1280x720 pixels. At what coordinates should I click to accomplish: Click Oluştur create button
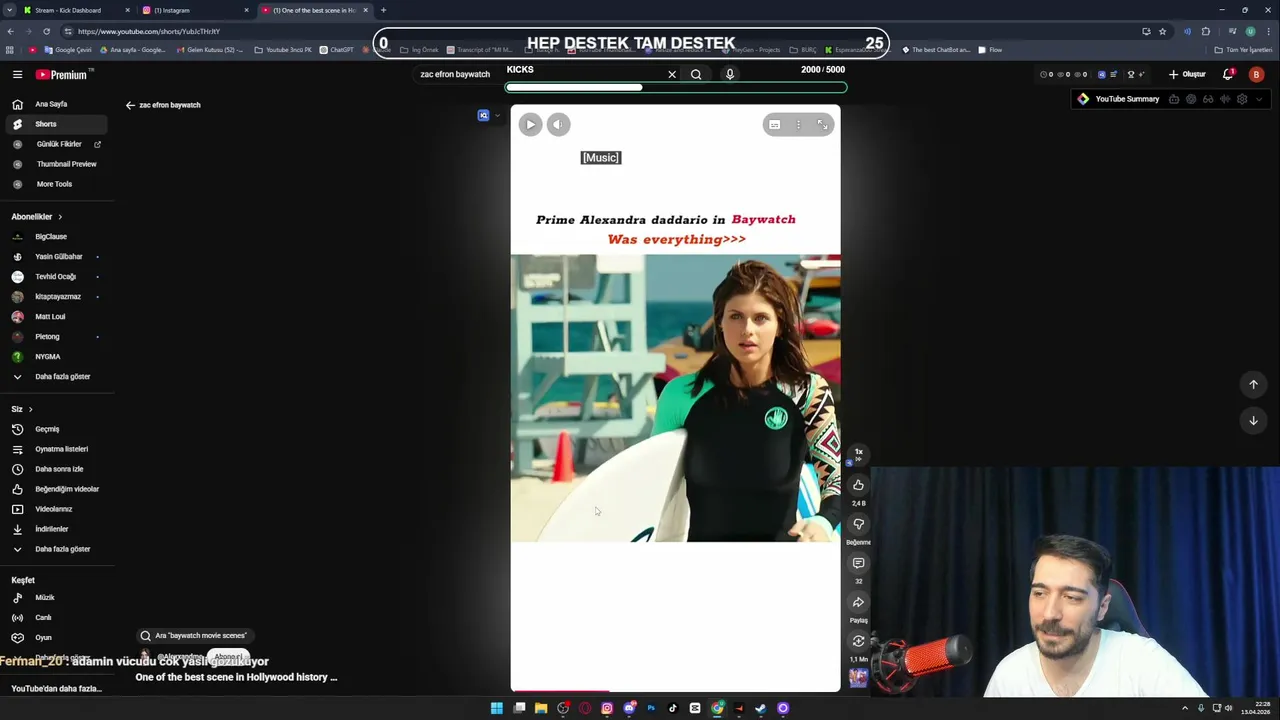point(1187,74)
